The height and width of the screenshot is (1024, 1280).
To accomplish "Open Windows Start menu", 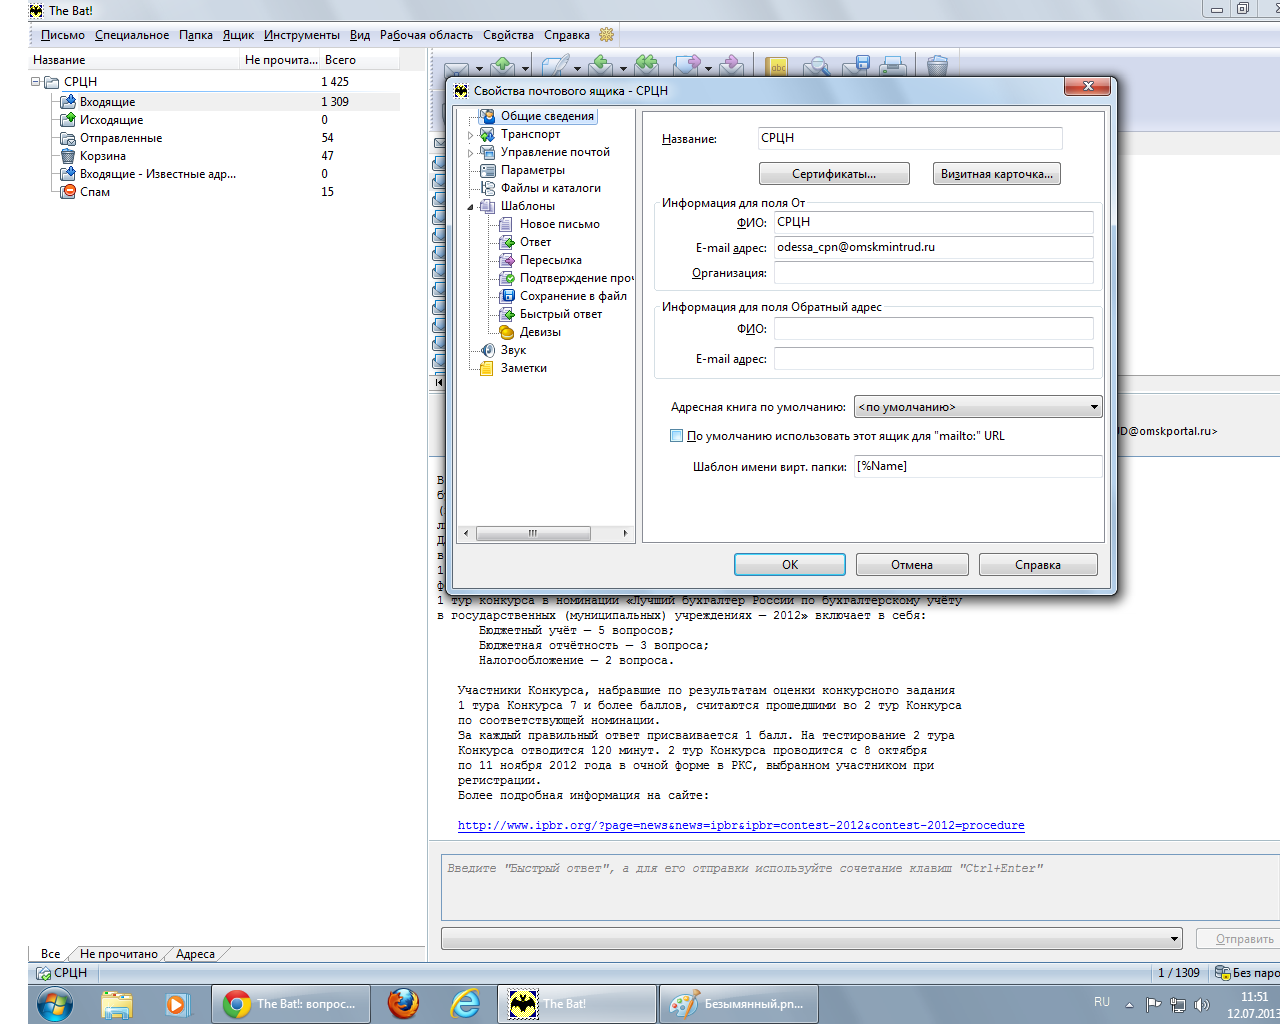I will (x=55, y=1003).
